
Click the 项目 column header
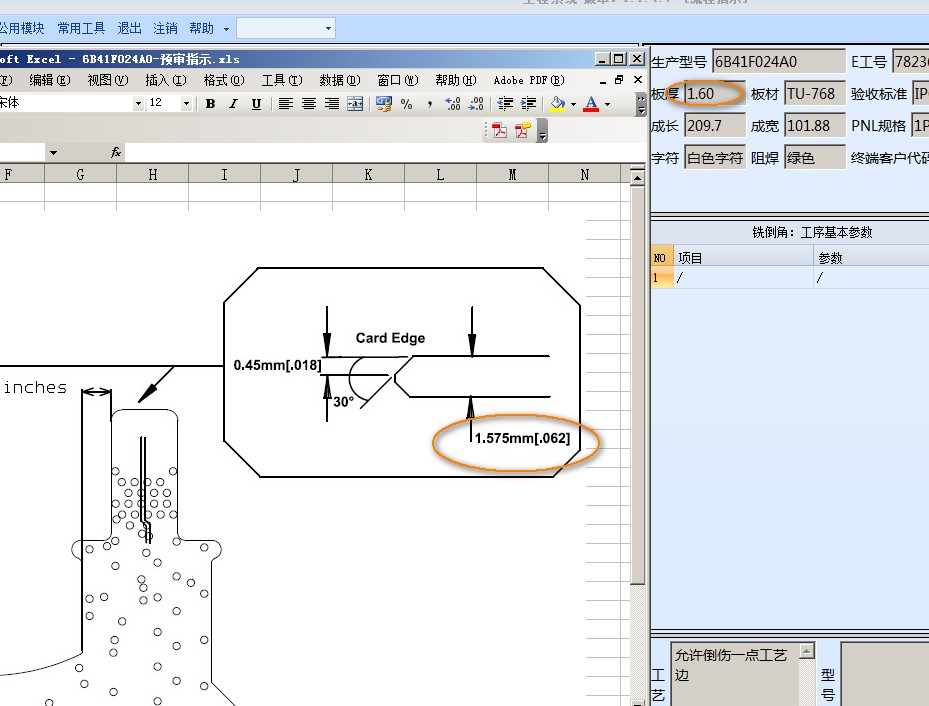[744, 258]
